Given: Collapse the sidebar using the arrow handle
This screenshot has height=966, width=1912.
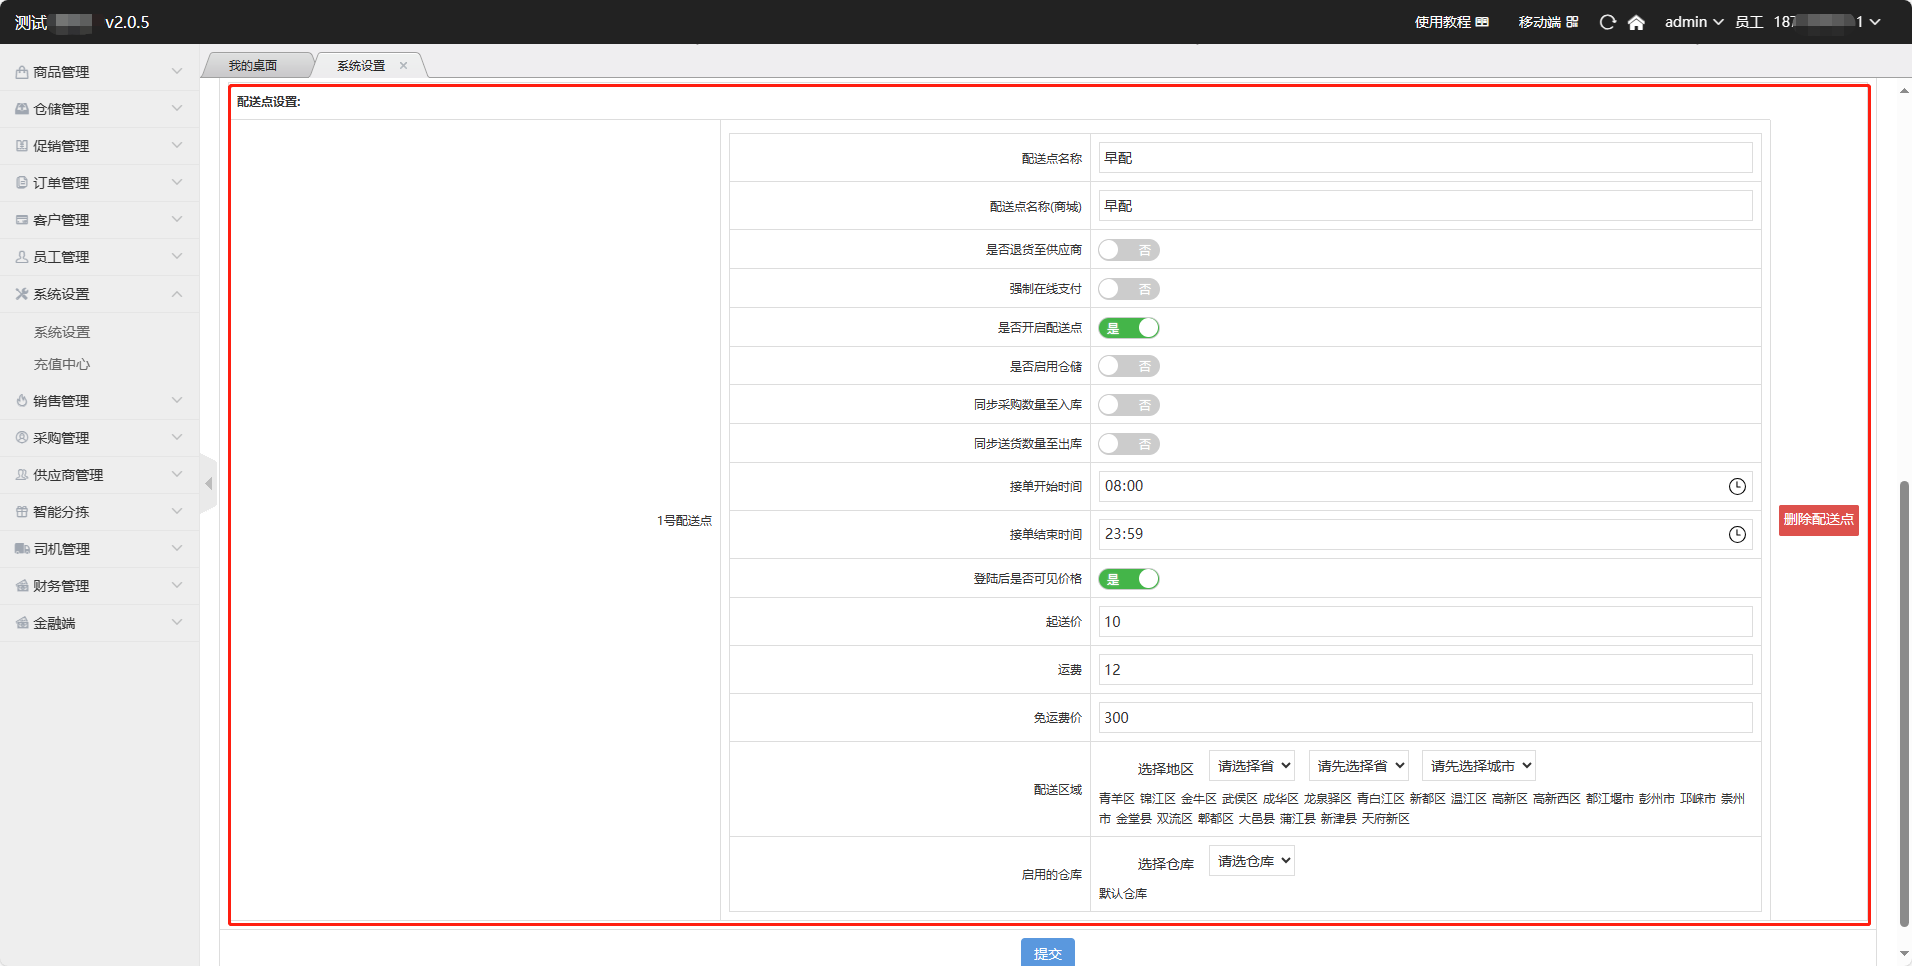Looking at the screenshot, I should (x=208, y=484).
